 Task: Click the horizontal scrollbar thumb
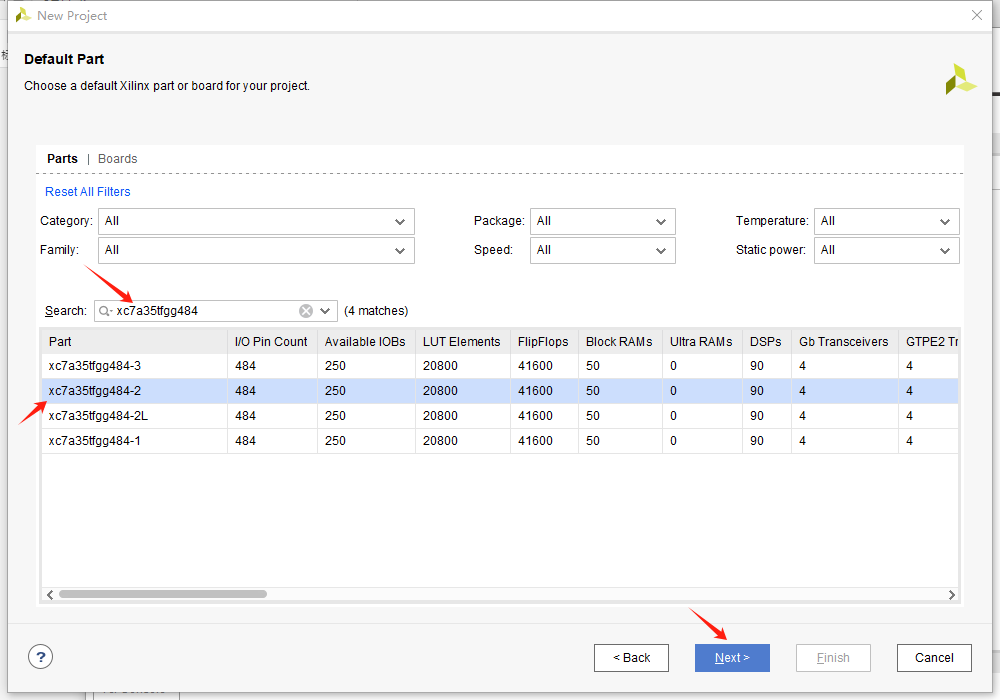pyautogui.click(x=163, y=594)
